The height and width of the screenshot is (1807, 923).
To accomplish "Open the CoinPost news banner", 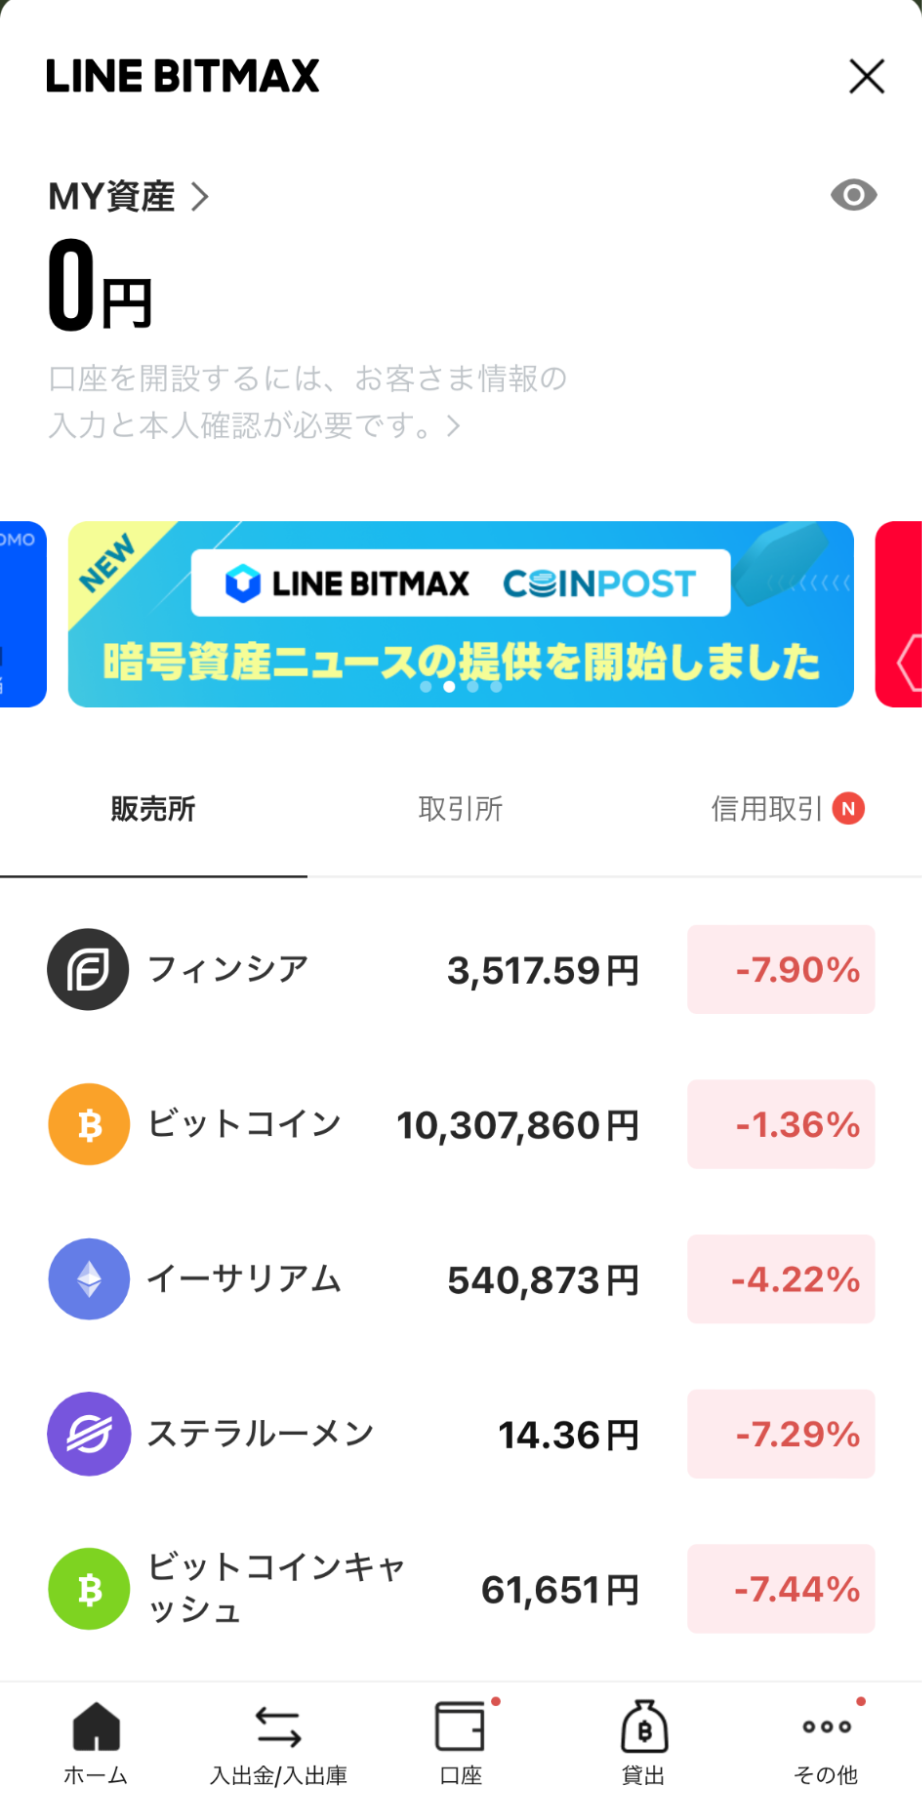I will click(460, 614).
